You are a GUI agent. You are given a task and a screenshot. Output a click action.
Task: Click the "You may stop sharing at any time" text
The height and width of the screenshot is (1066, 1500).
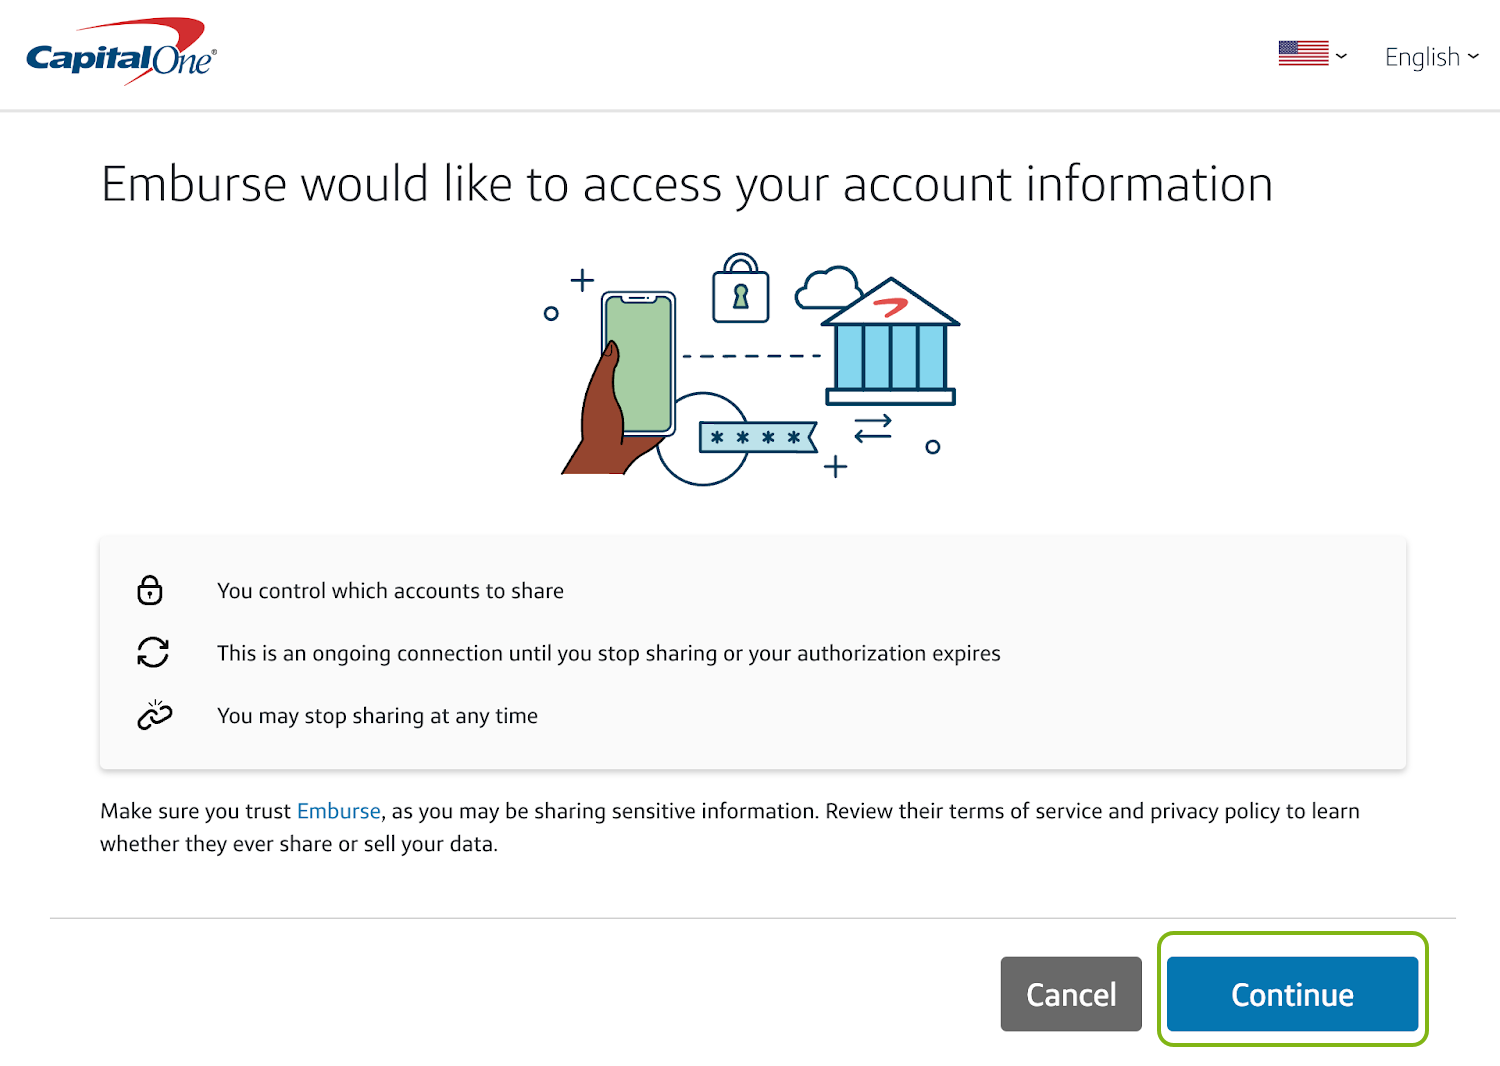(x=377, y=716)
